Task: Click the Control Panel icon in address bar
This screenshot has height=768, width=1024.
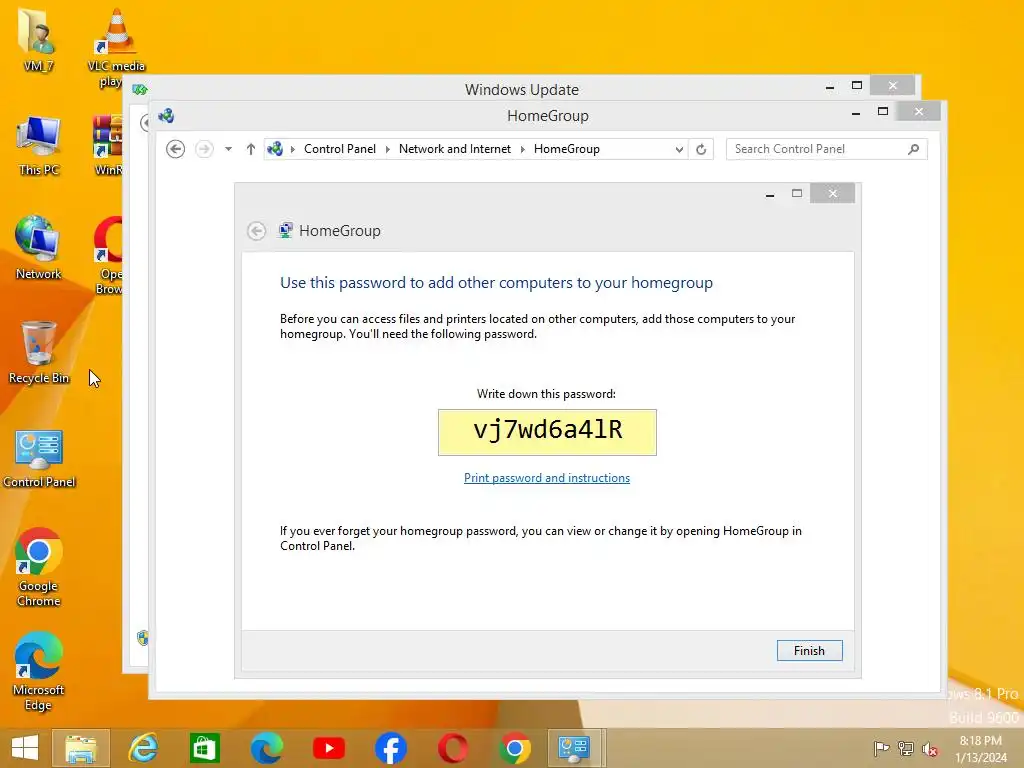Action: [276, 149]
